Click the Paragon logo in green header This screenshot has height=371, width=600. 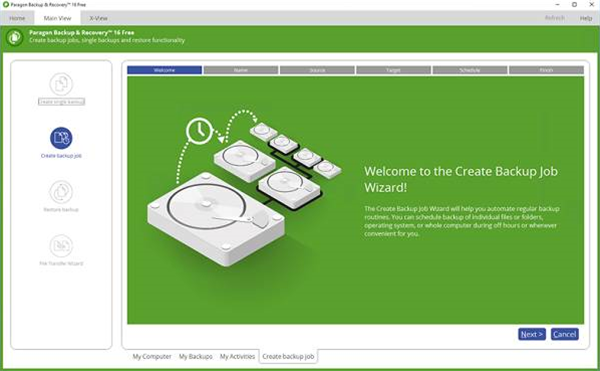click(15, 37)
